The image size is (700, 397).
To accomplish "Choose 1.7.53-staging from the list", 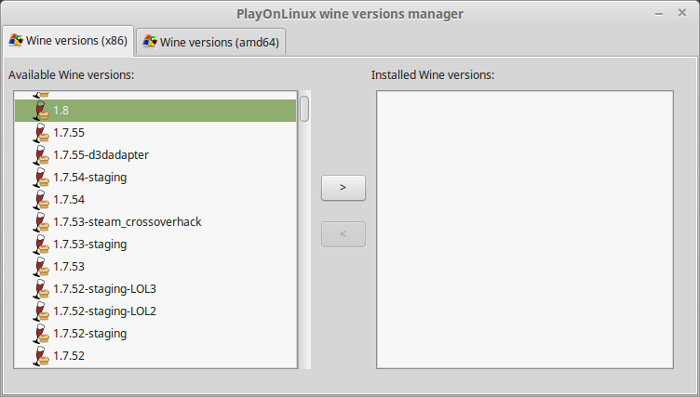I will [155, 244].
